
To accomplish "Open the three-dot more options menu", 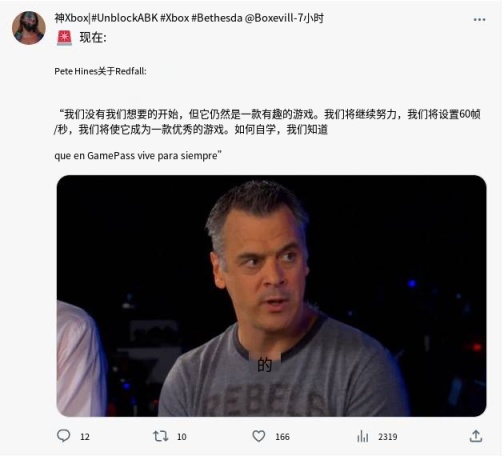I will [479, 20].
